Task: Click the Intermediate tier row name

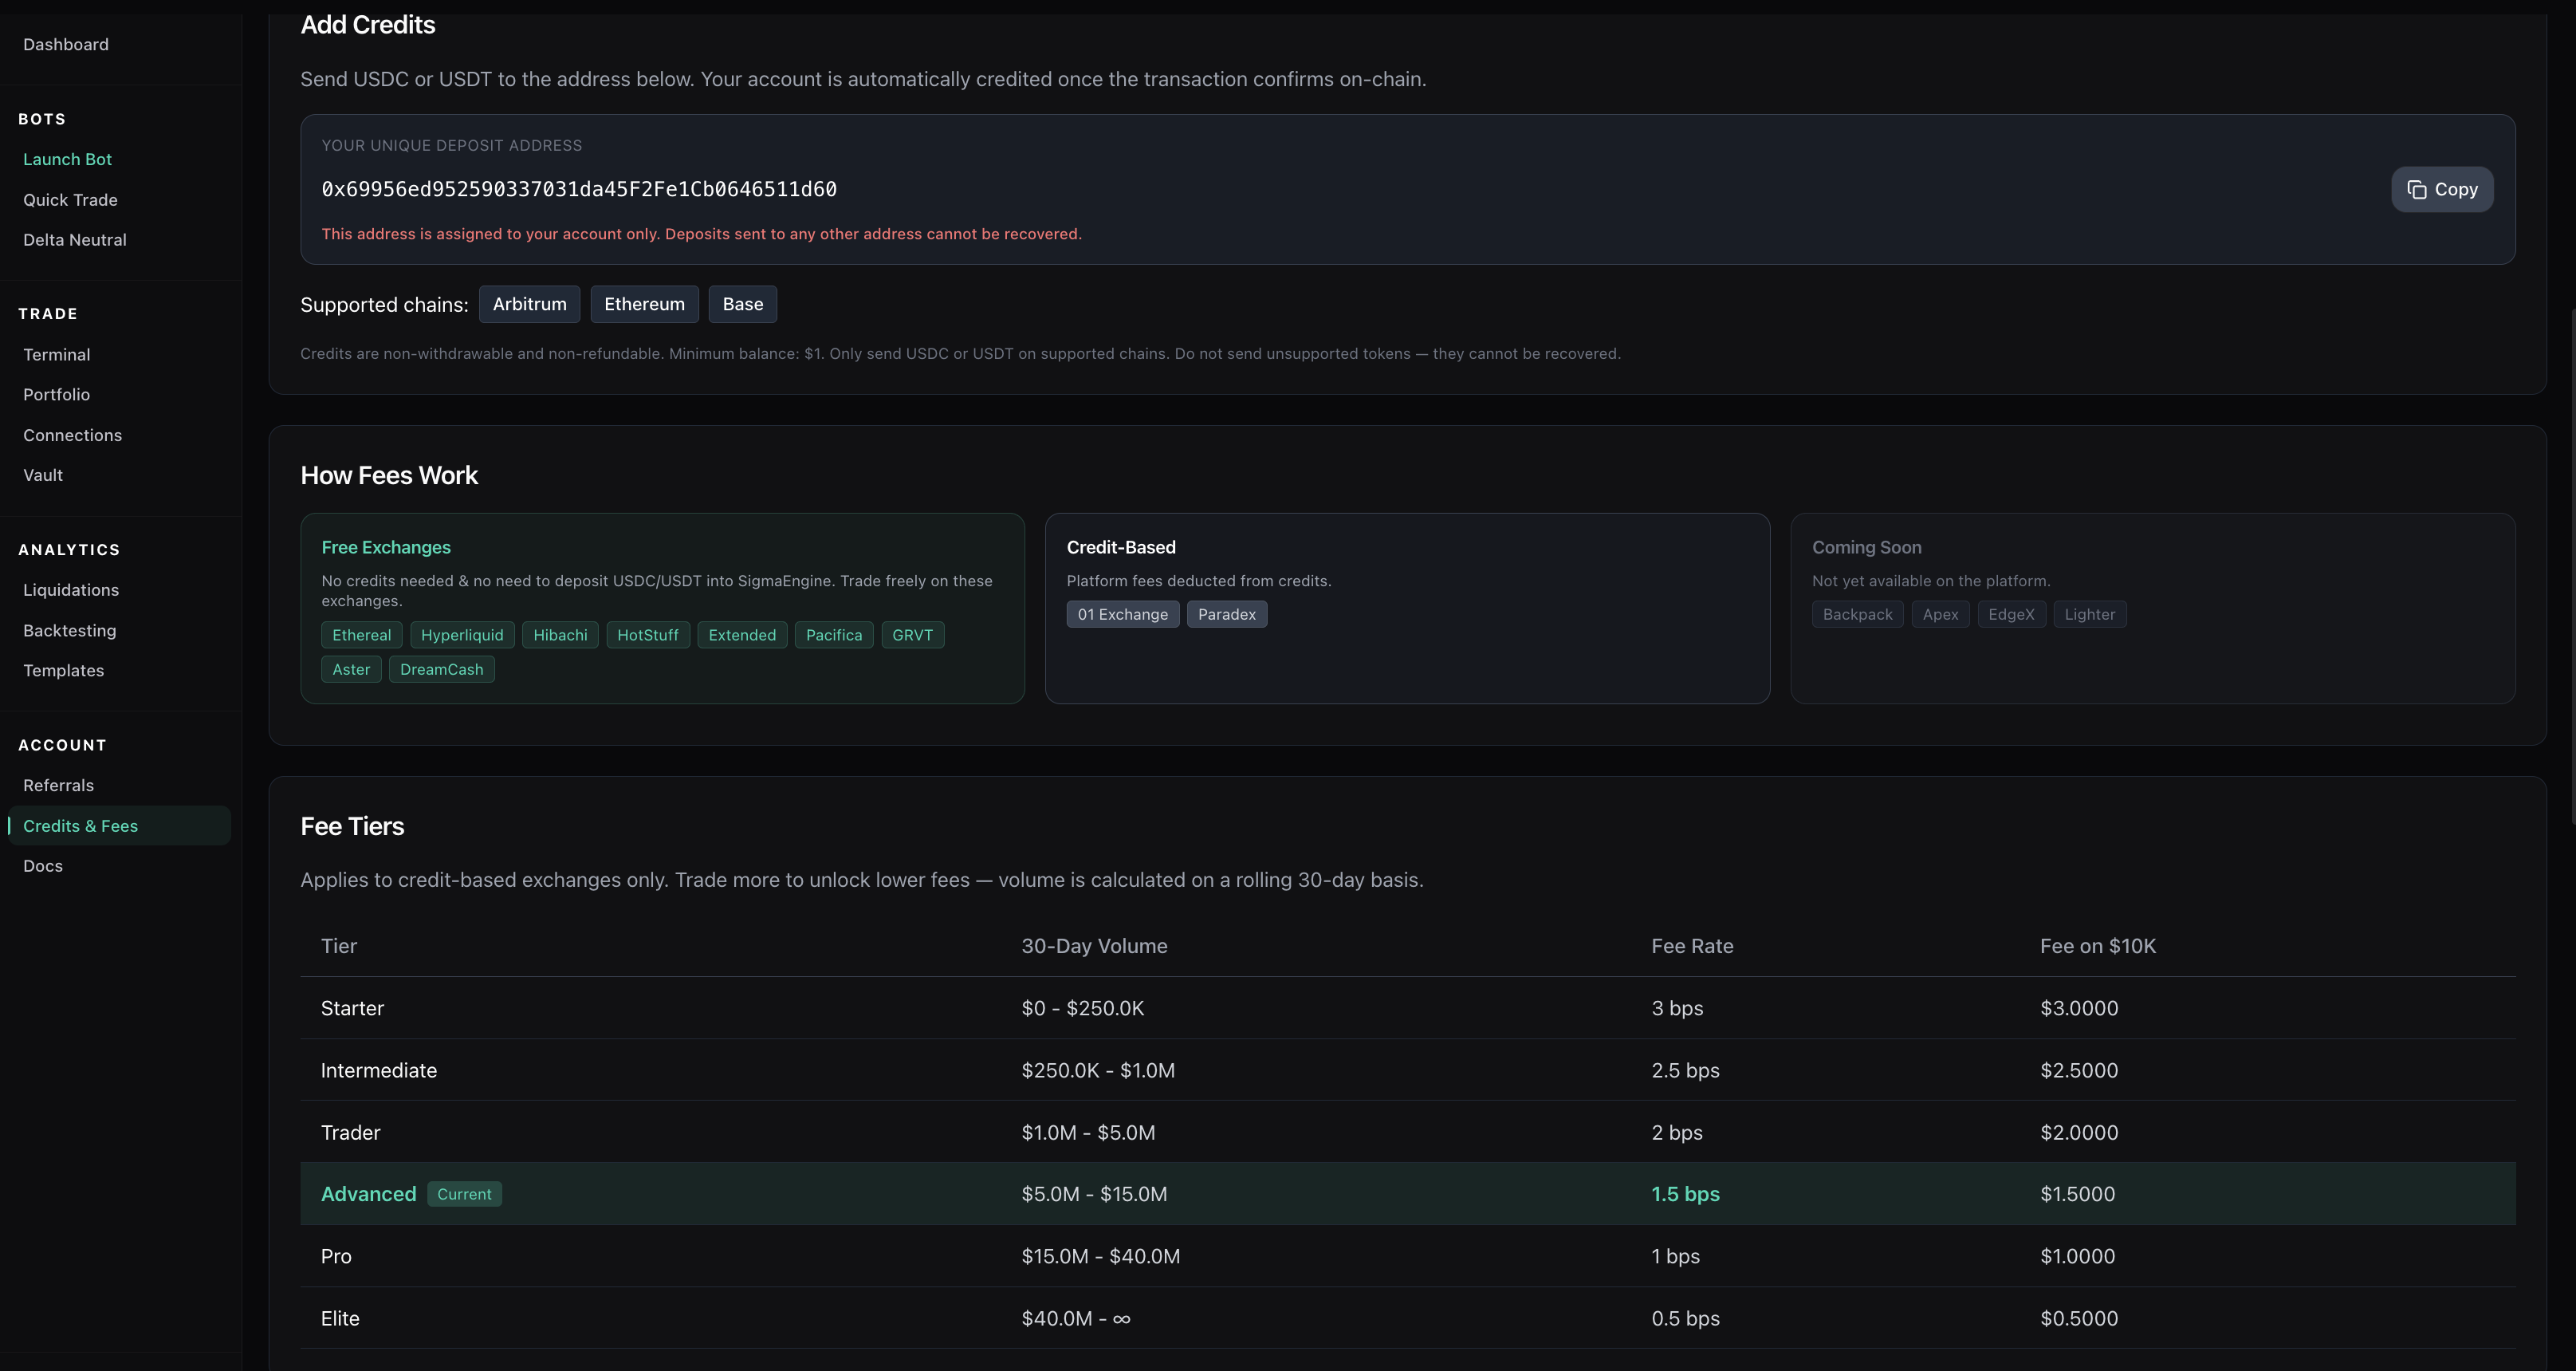Action: click(x=379, y=1070)
